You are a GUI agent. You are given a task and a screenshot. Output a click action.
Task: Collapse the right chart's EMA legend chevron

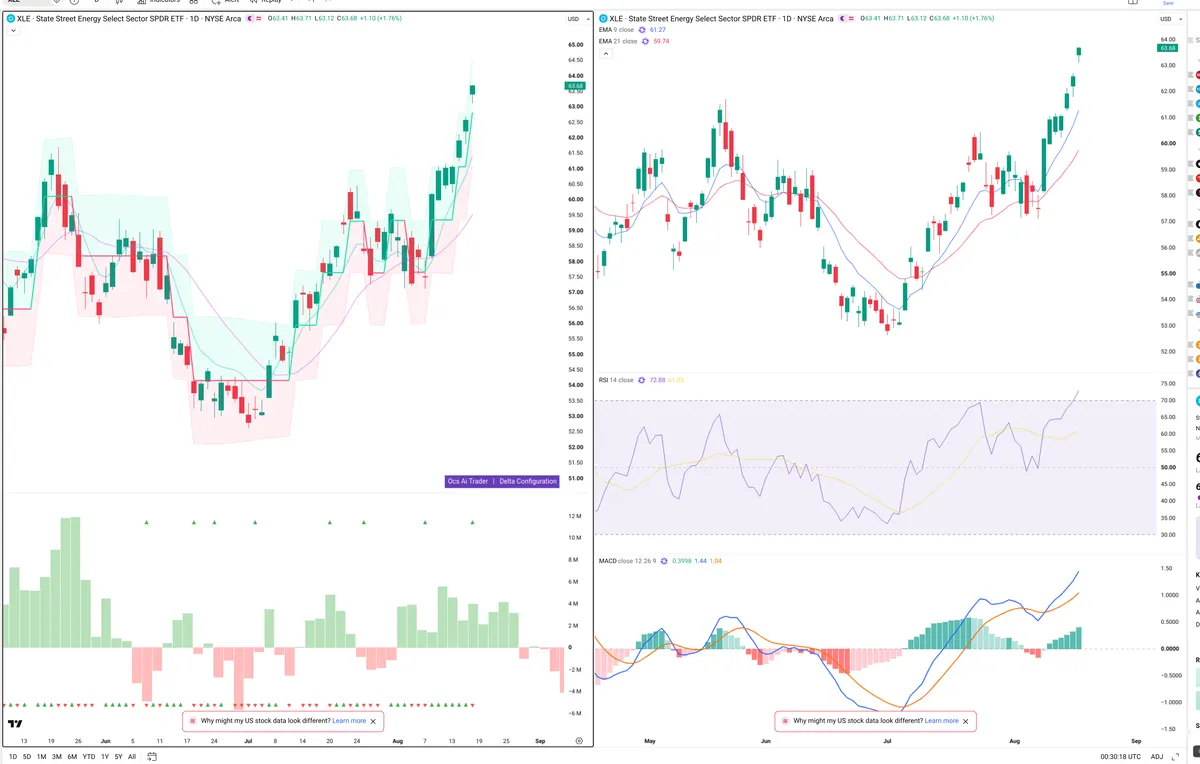tap(604, 53)
